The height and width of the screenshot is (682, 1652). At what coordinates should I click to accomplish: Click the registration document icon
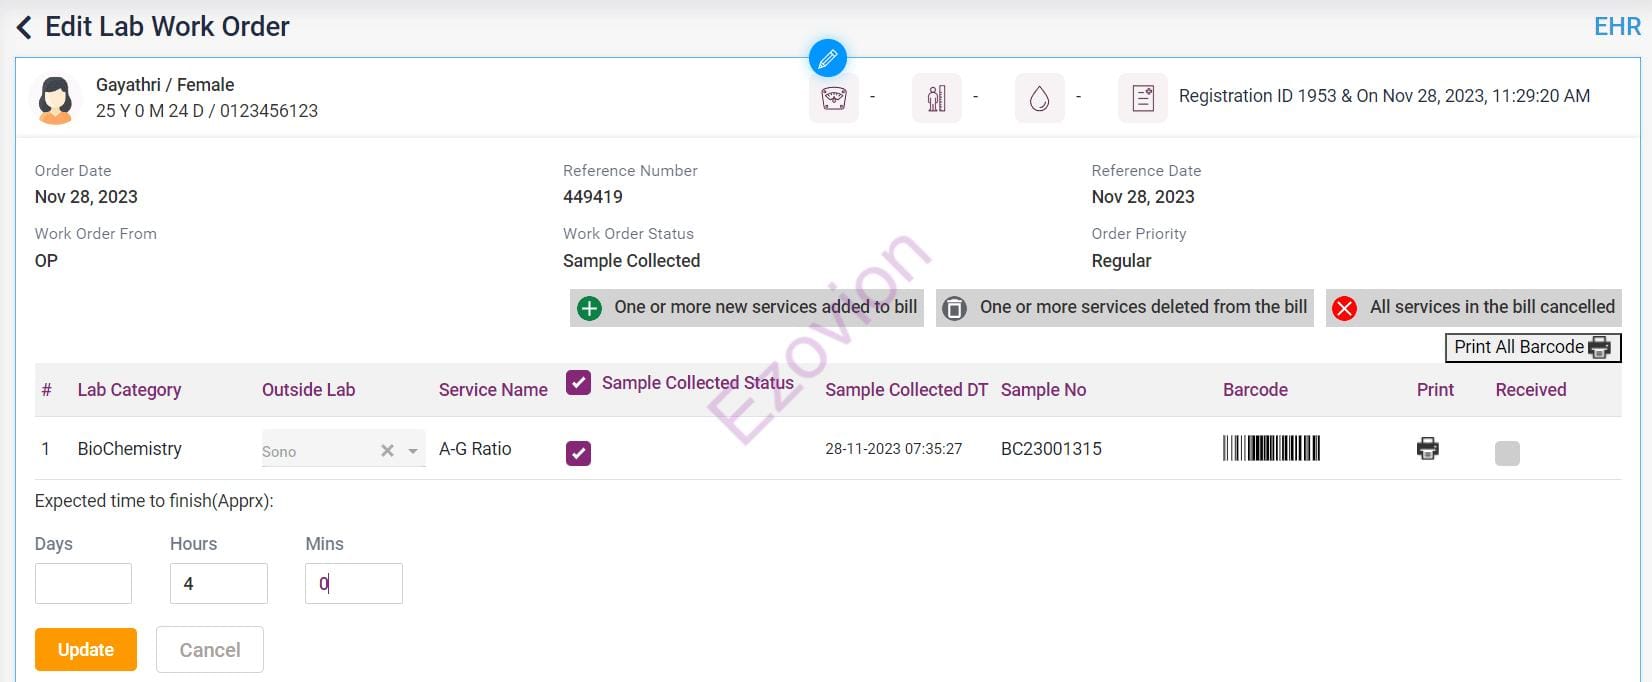tap(1142, 98)
